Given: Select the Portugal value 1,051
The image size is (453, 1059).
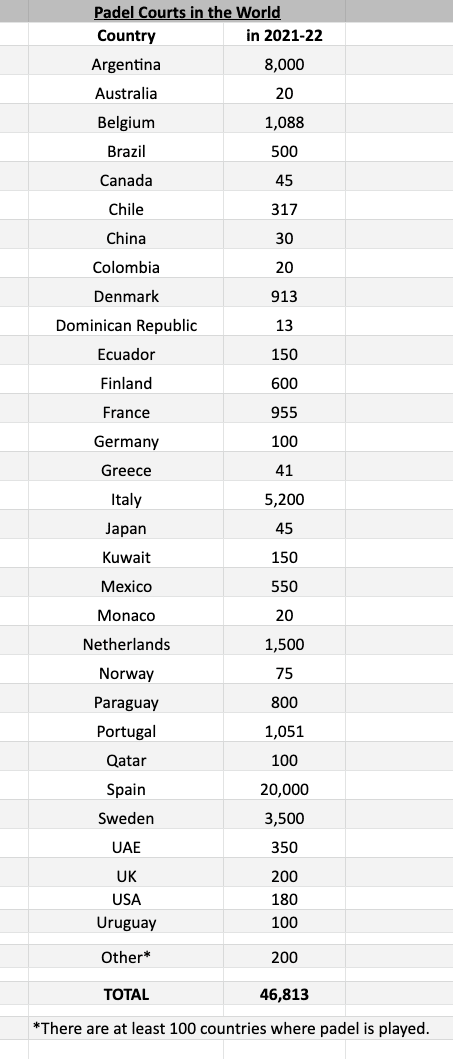Looking at the screenshot, I should point(284,731).
